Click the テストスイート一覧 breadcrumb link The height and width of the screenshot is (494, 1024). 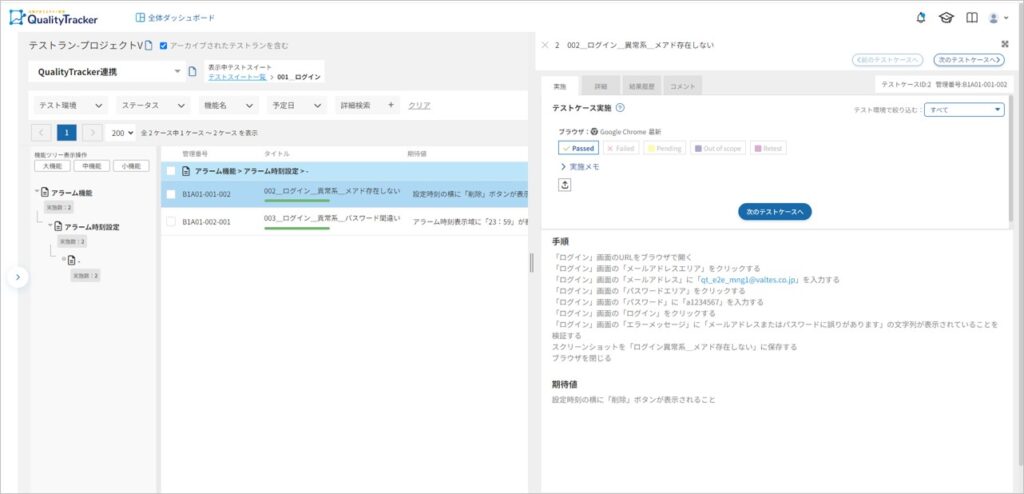tap(236, 77)
